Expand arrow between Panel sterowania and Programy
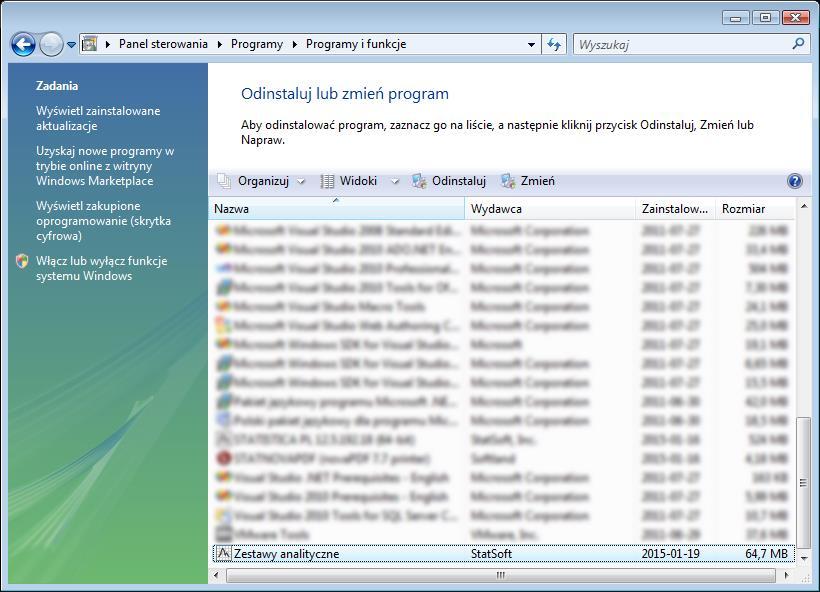The height and width of the screenshot is (592, 820). pyautogui.click(x=219, y=44)
